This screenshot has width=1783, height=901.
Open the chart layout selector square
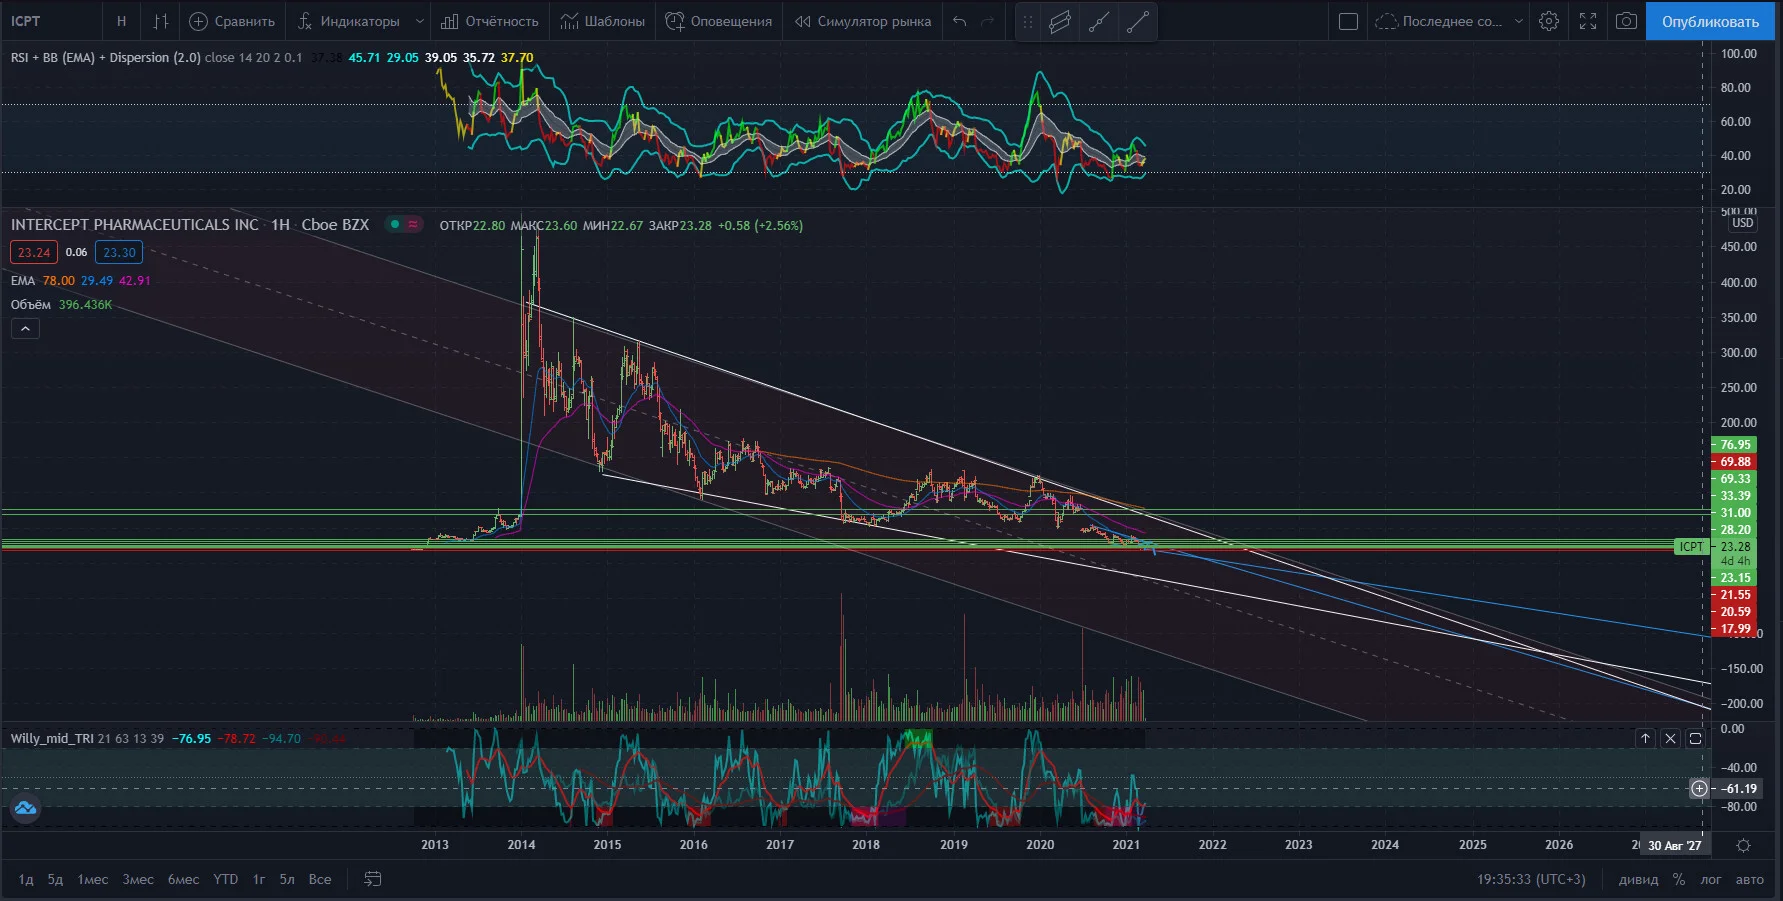[1348, 21]
